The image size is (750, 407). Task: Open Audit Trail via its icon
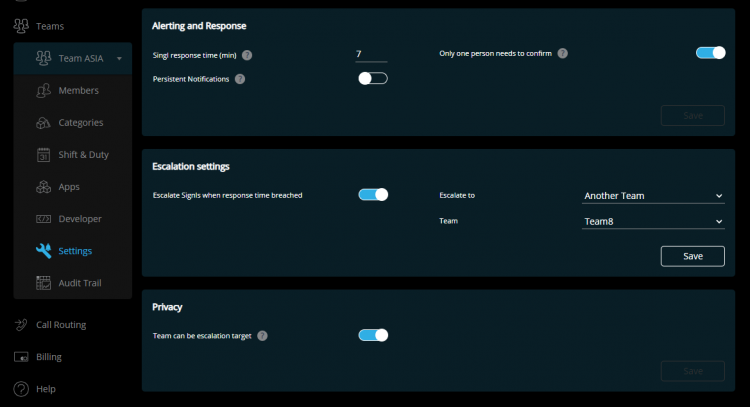coord(43,283)
